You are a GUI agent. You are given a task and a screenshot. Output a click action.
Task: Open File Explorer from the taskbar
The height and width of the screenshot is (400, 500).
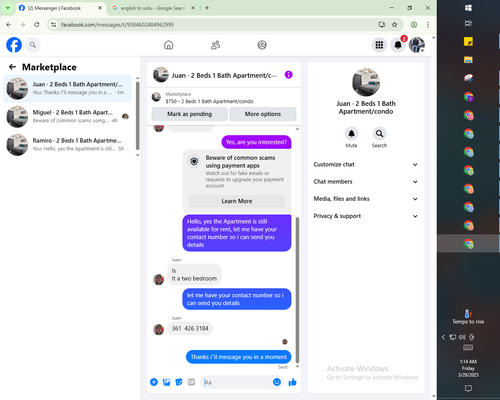468,60
